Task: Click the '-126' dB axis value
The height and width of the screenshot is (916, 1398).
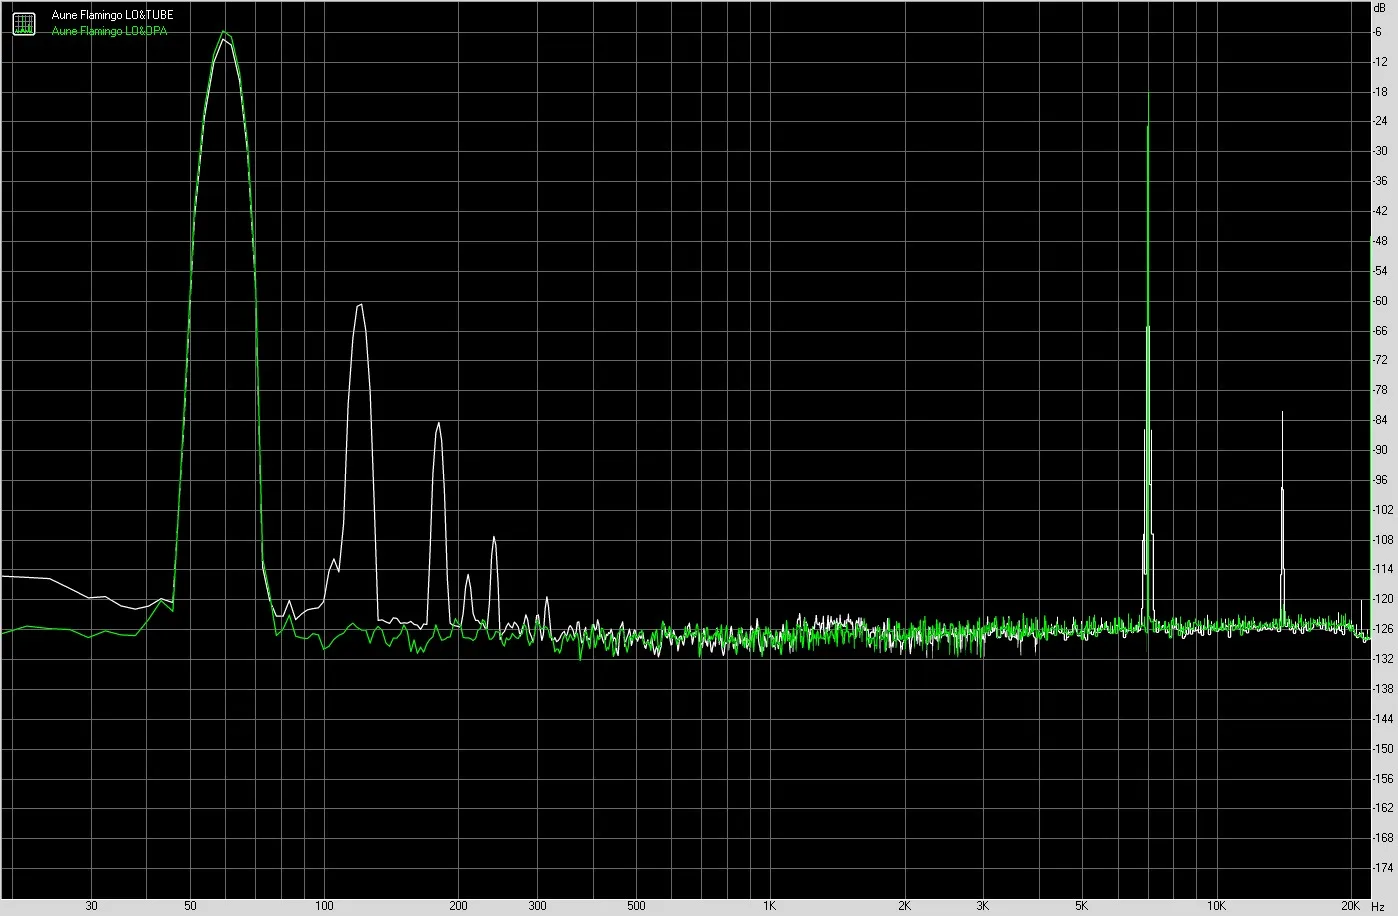Action: (1383, 629)
